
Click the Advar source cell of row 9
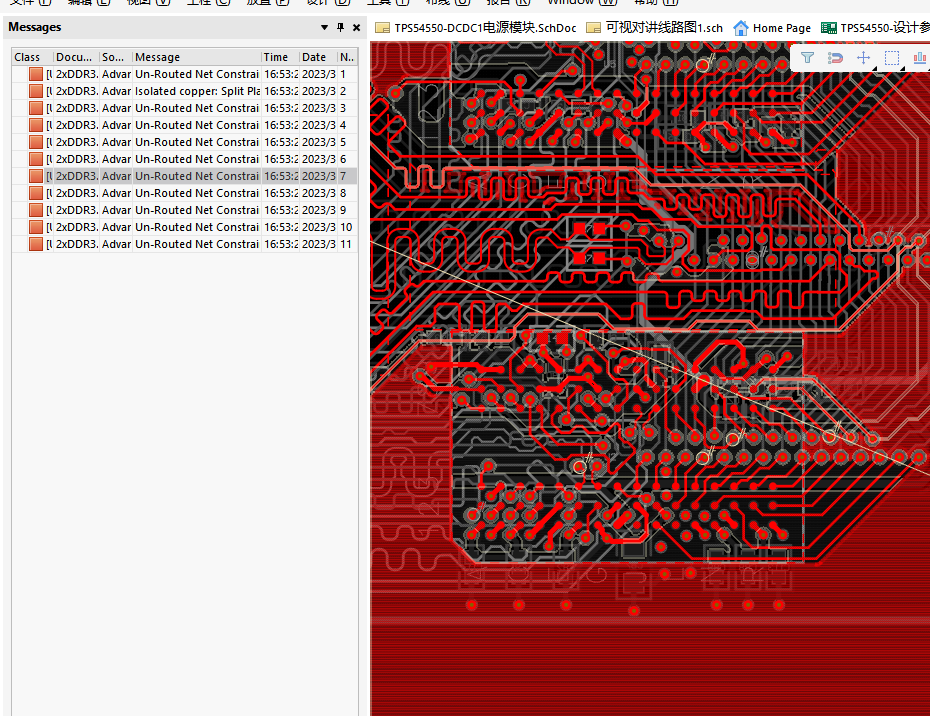pyautogui.click(x=116, y=210)
